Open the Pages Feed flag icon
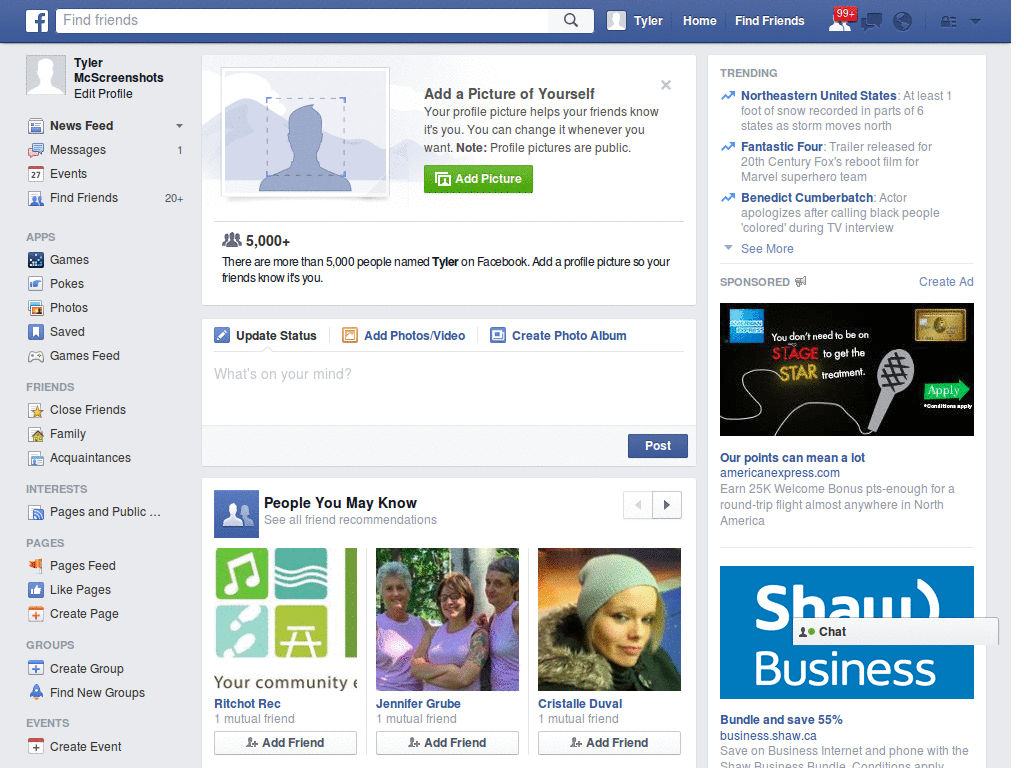The width and height of the screenshot is (1024, 768). [x=35, y=566]
